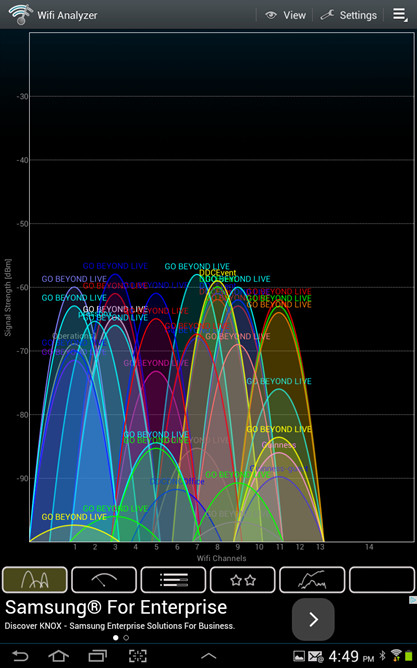Select the gray Operations network label
The height and width of the screenshot is (669, 418).
[73, 336]
